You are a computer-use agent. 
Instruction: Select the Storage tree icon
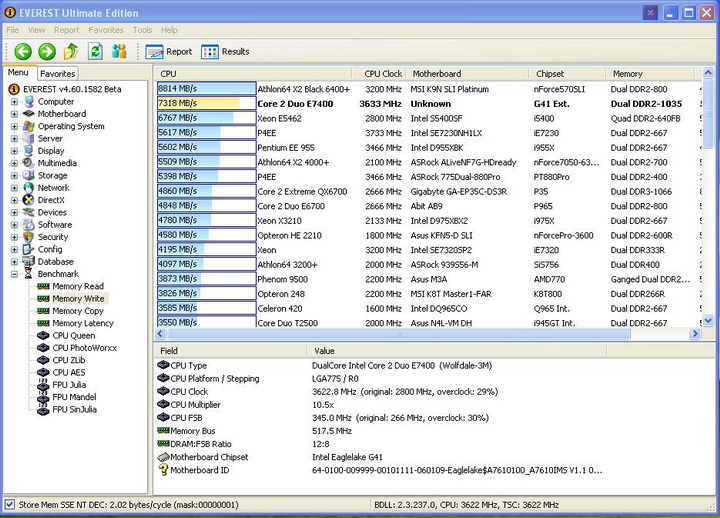[29, 175]
